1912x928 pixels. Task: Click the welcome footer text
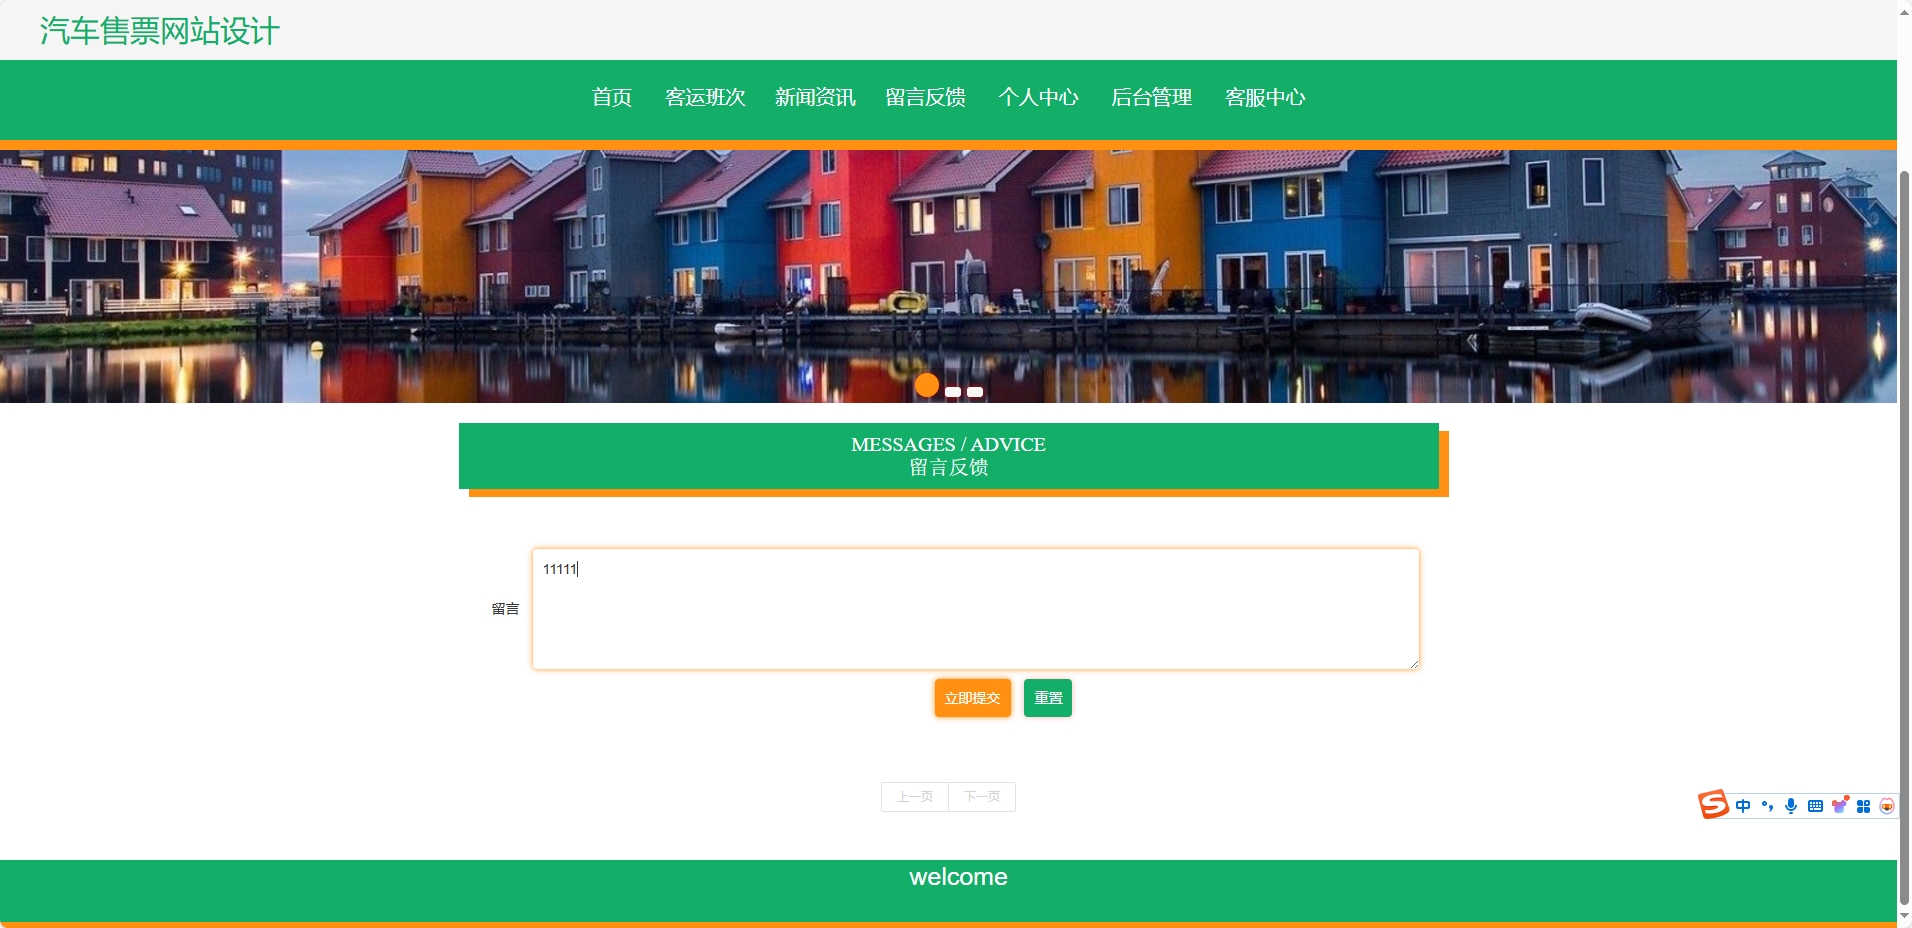958,877
